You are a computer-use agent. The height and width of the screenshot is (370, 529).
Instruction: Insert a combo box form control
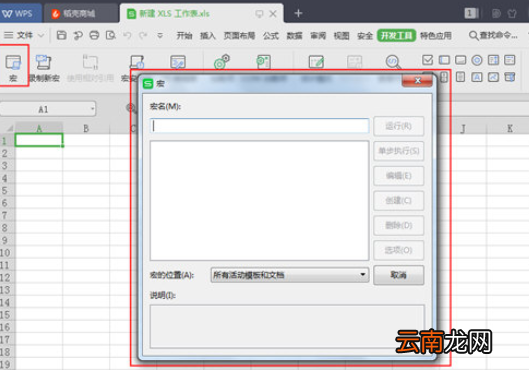click(x=510, y=60)
